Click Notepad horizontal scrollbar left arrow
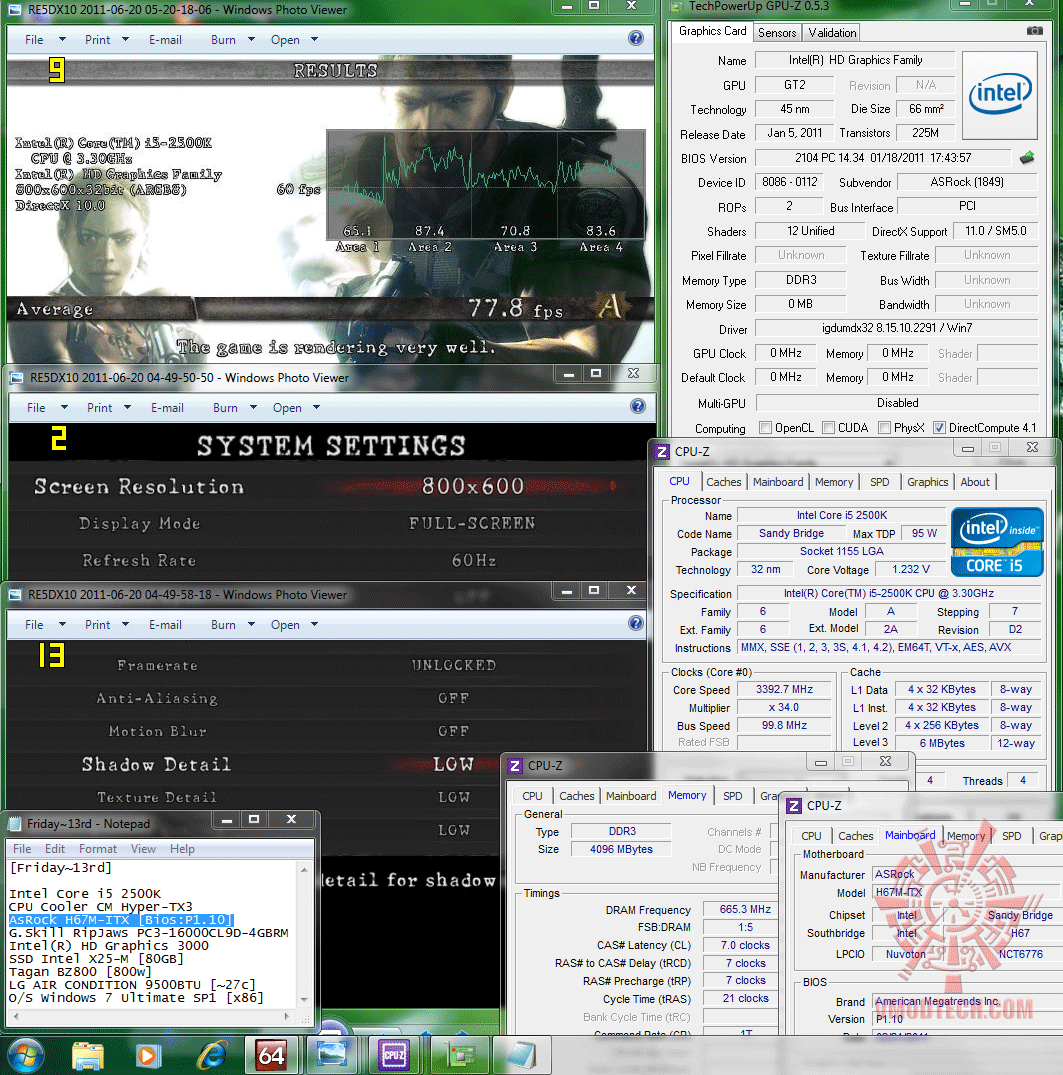The height and width of the screenshot is (1075, 1063). (x=14, y=1016)
